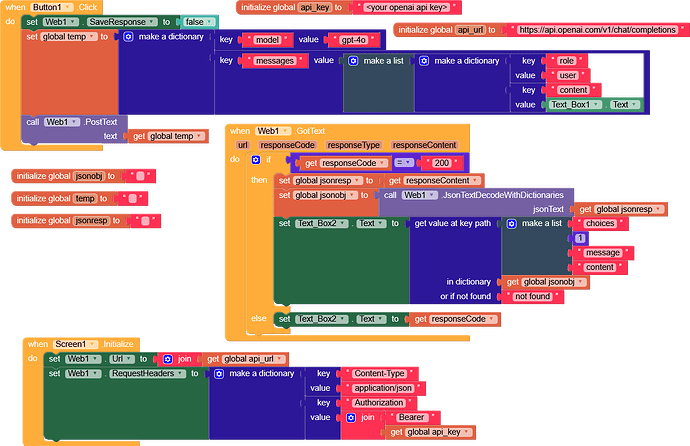Click the "messages" key string
Viewport: 690px width, 446px height.
click(275, 61)
